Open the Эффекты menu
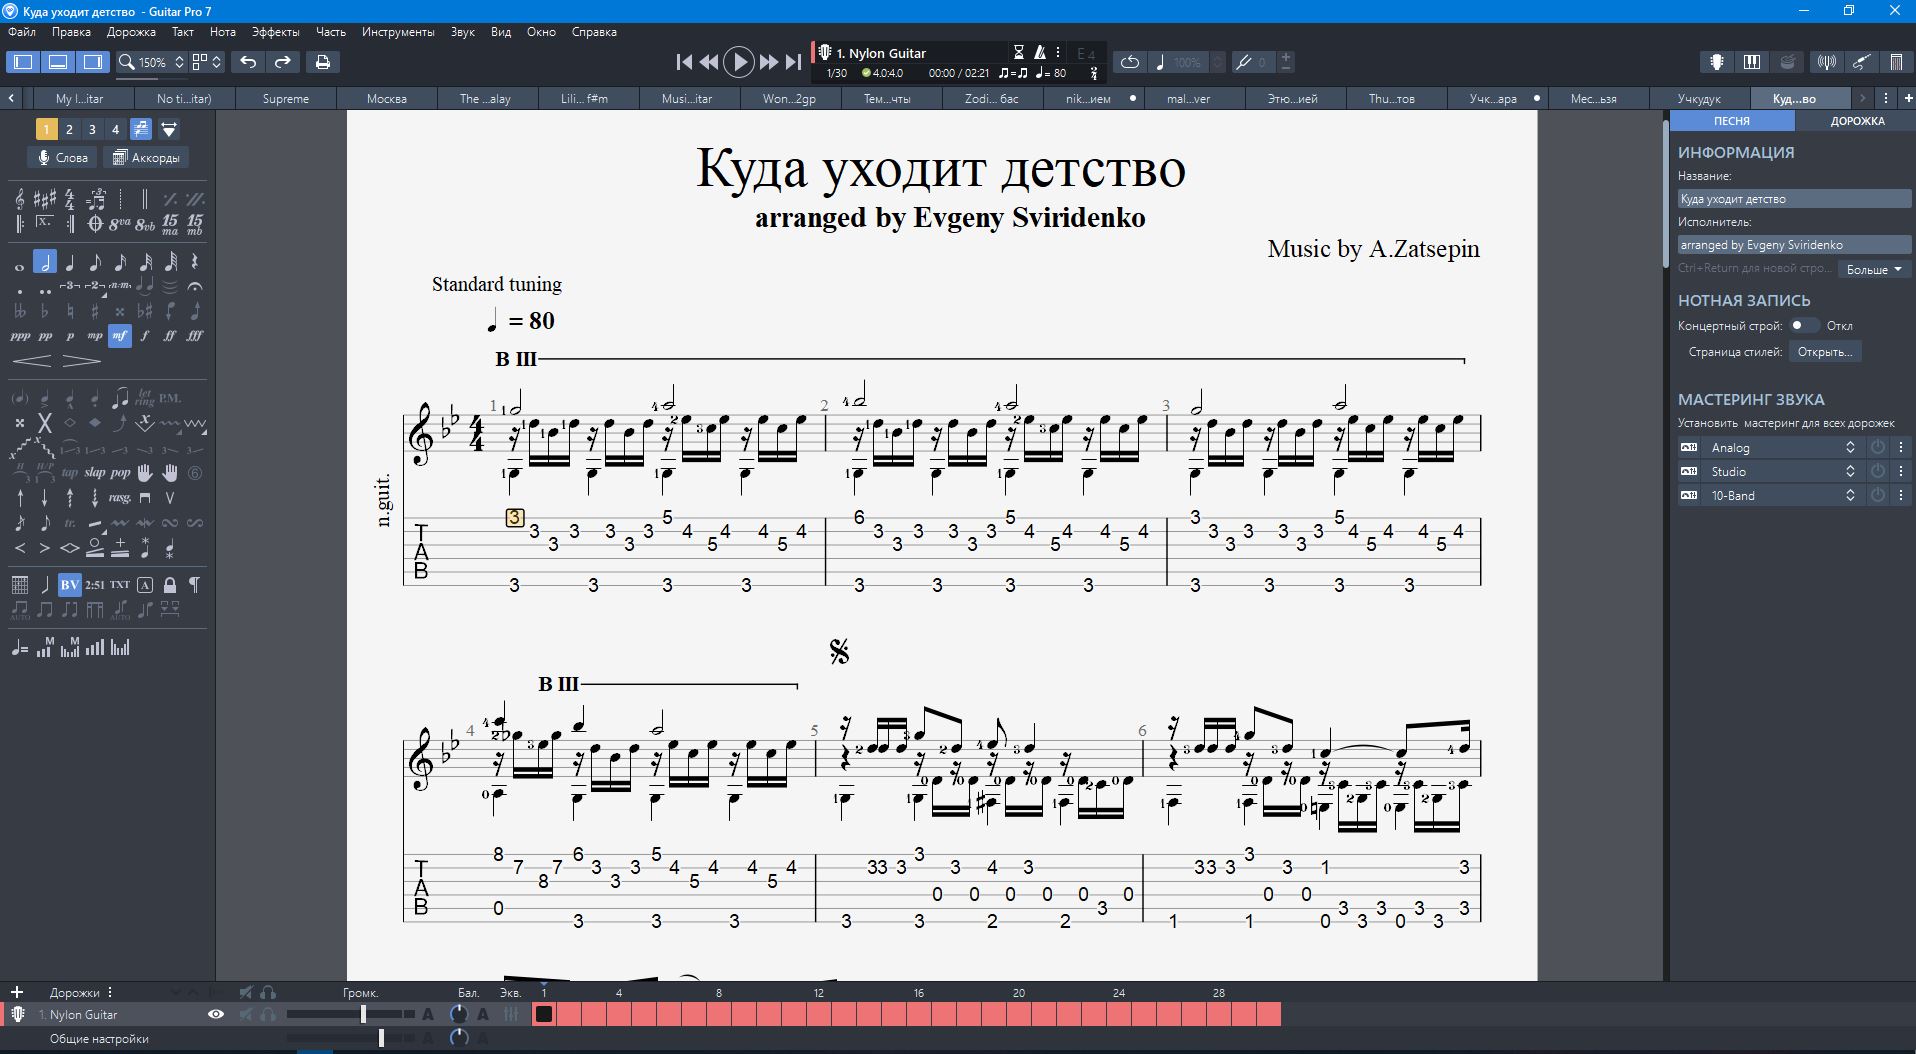The image size is (1916, 1054). click(x=275, y=32)
